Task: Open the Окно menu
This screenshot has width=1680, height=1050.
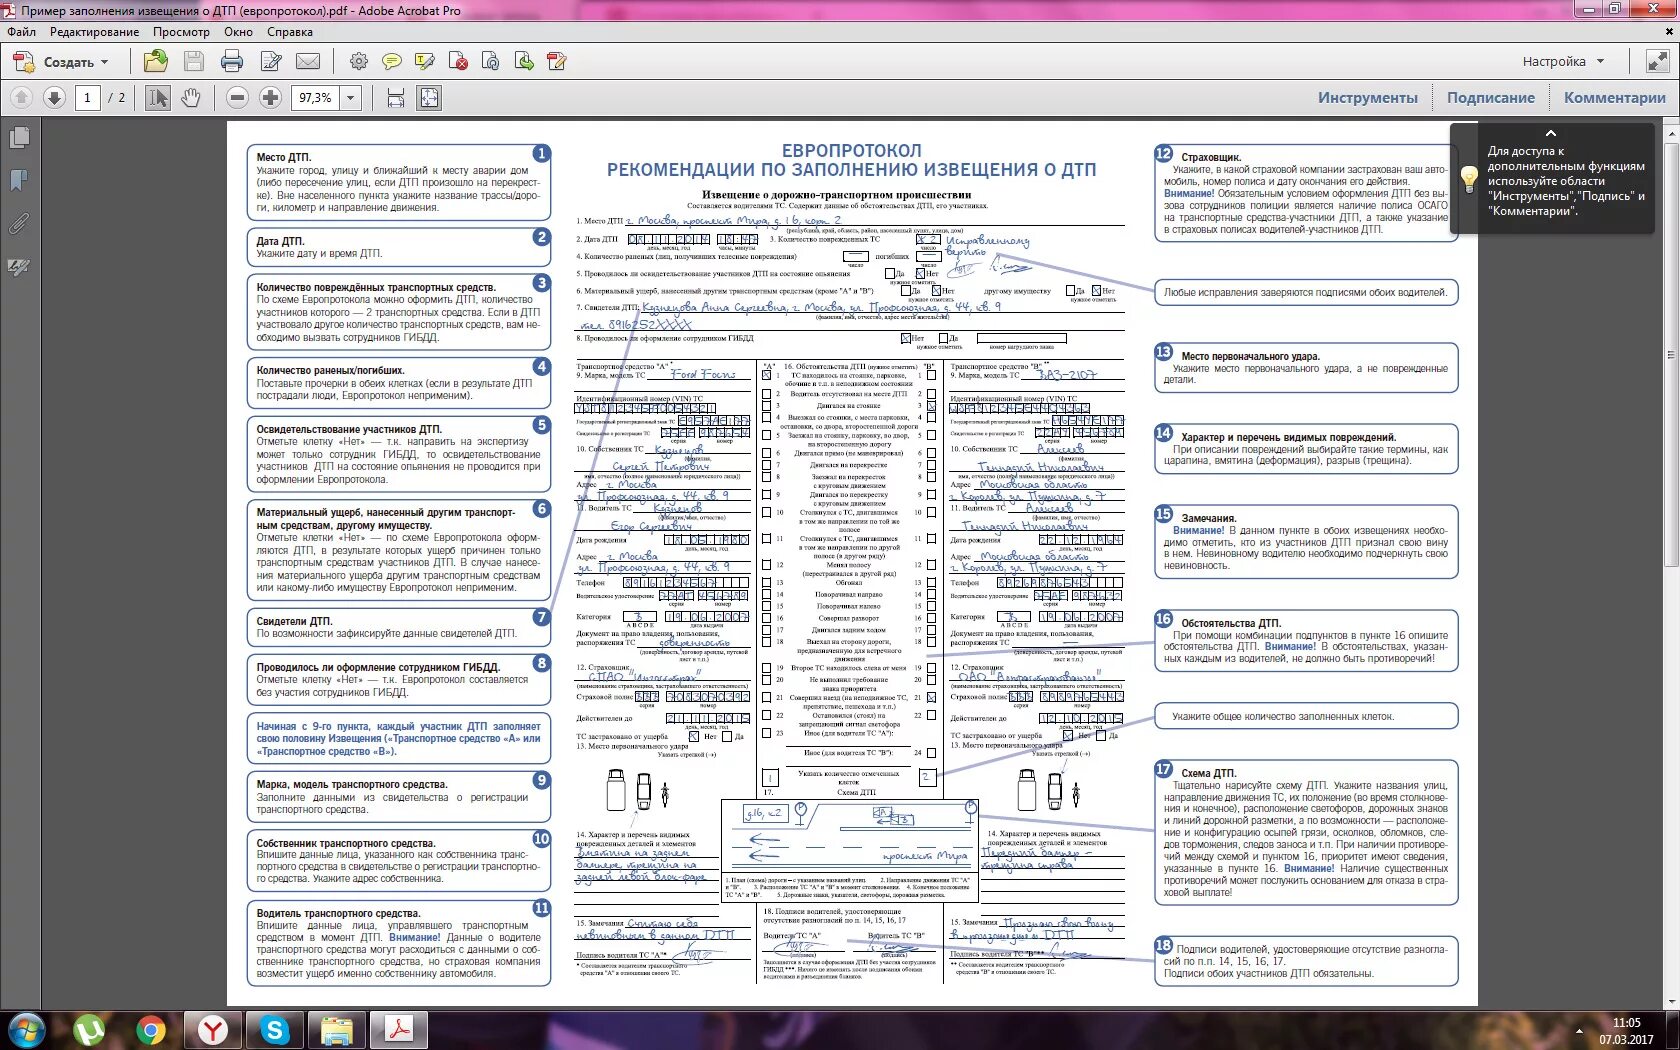Action: 238,32
